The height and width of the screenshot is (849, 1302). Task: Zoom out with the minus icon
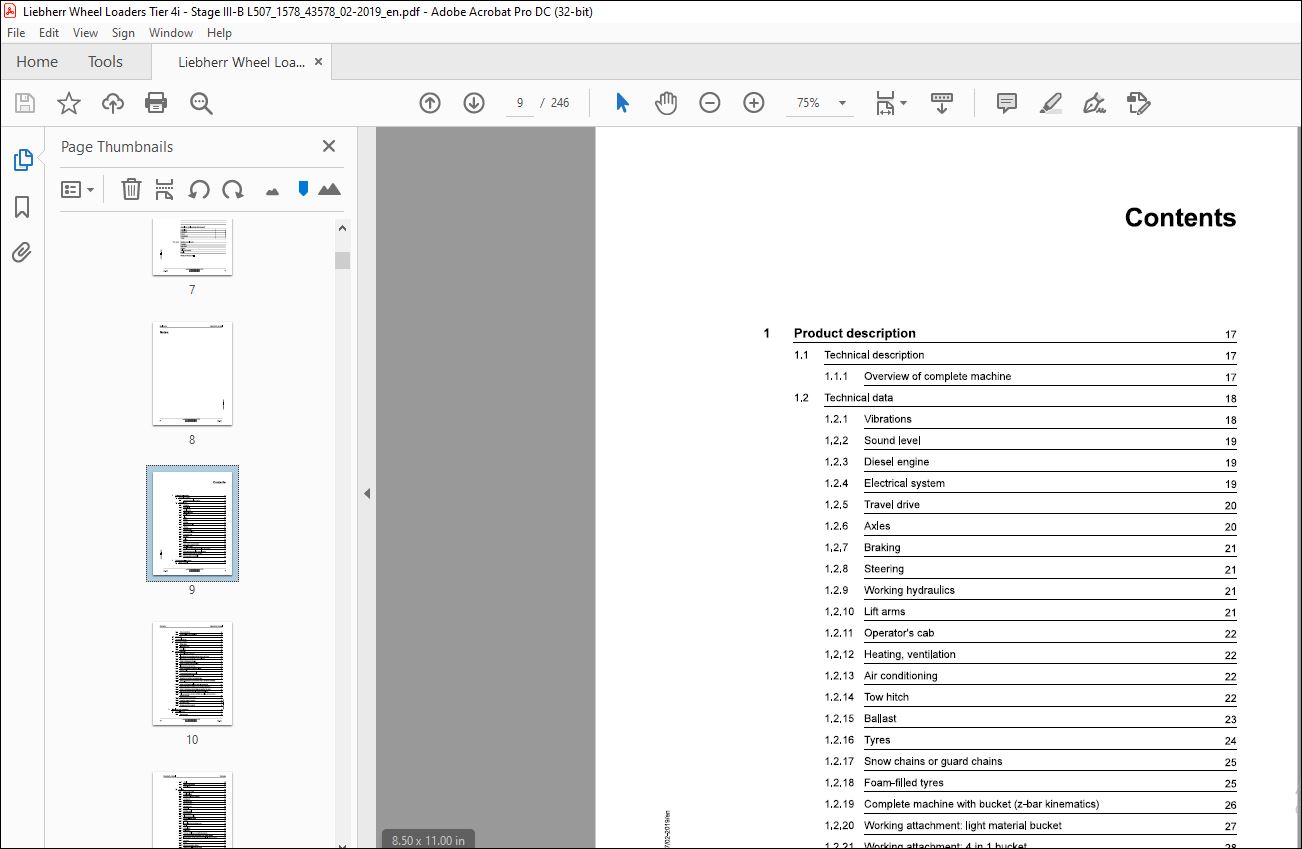pyautogui.click(x=710, y=103)
